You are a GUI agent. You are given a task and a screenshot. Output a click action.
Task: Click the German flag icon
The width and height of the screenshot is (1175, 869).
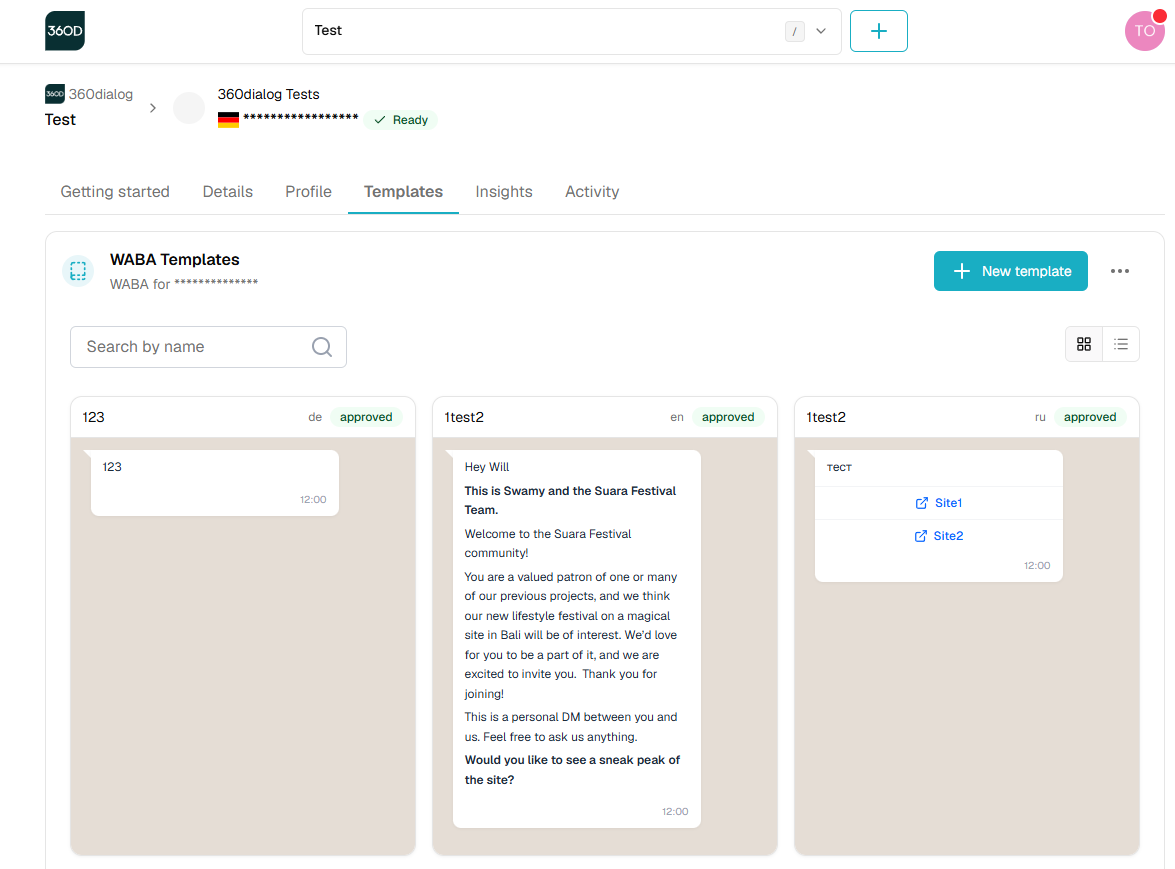tap(229, 119)
